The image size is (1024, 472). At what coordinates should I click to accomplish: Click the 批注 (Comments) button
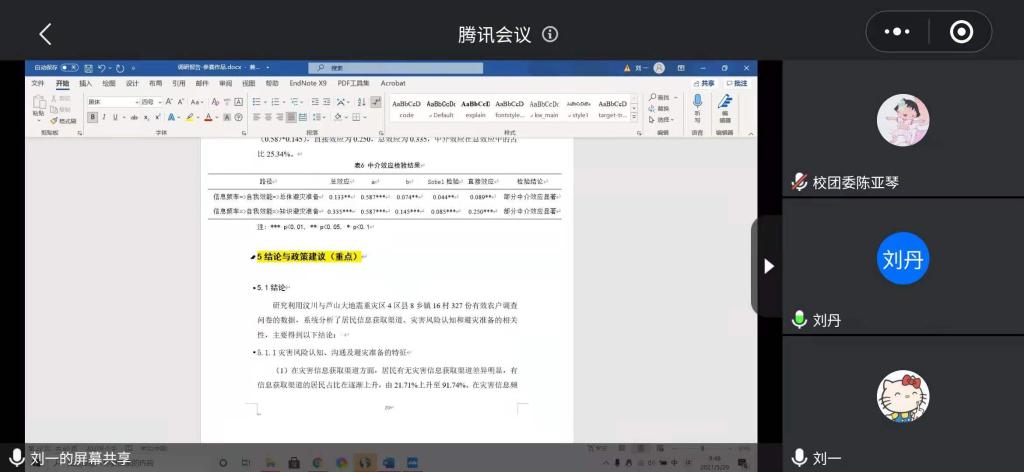pos(737,84)
